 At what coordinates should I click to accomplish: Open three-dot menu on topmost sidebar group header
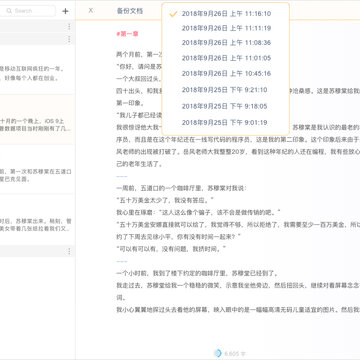point(69,27)
